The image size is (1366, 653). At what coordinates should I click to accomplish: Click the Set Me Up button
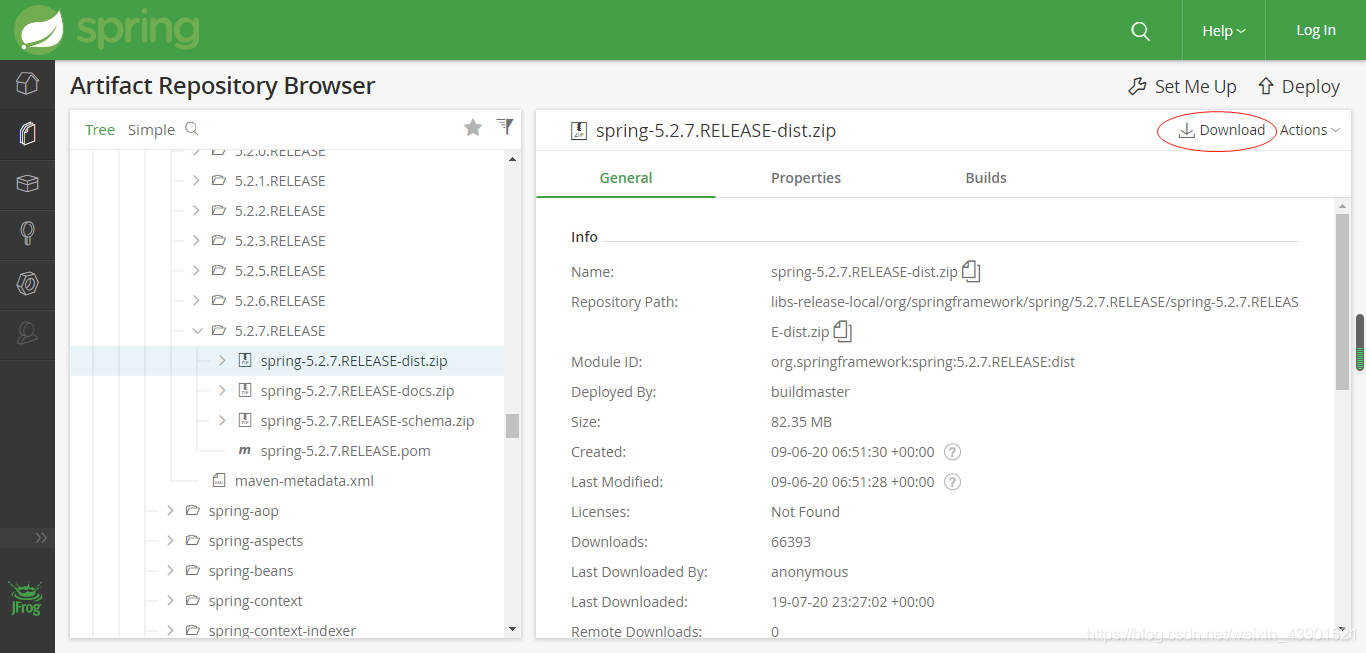(1182, 87)
